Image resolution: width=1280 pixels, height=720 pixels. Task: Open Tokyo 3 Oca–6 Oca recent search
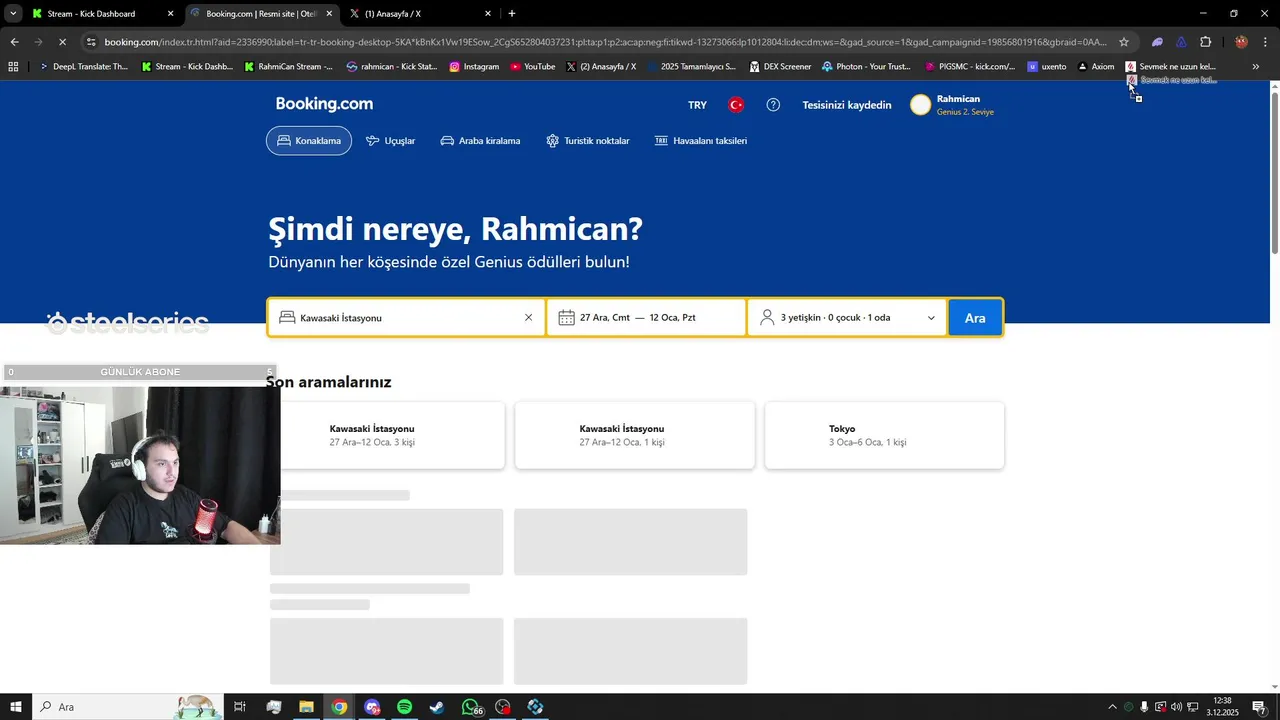click(x=884, y=435)
